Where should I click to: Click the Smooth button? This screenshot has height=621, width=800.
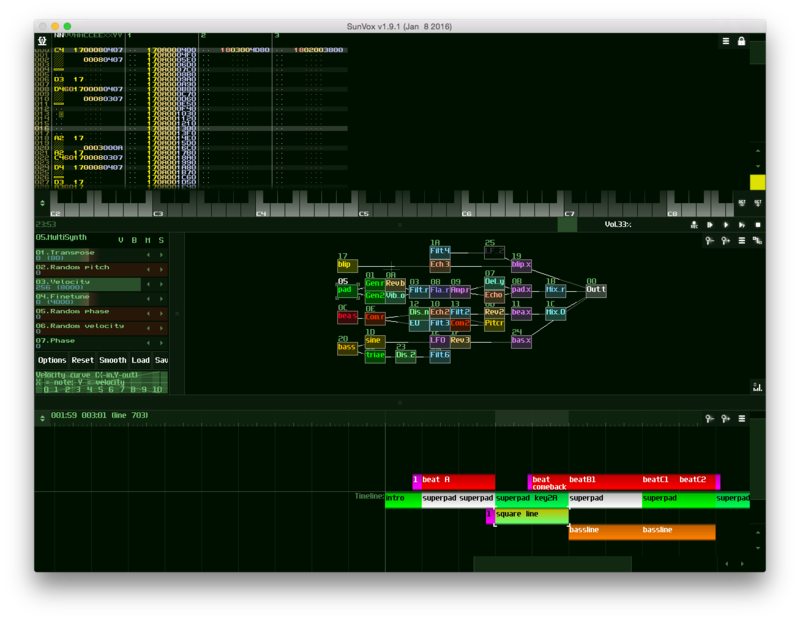point(113,360)
